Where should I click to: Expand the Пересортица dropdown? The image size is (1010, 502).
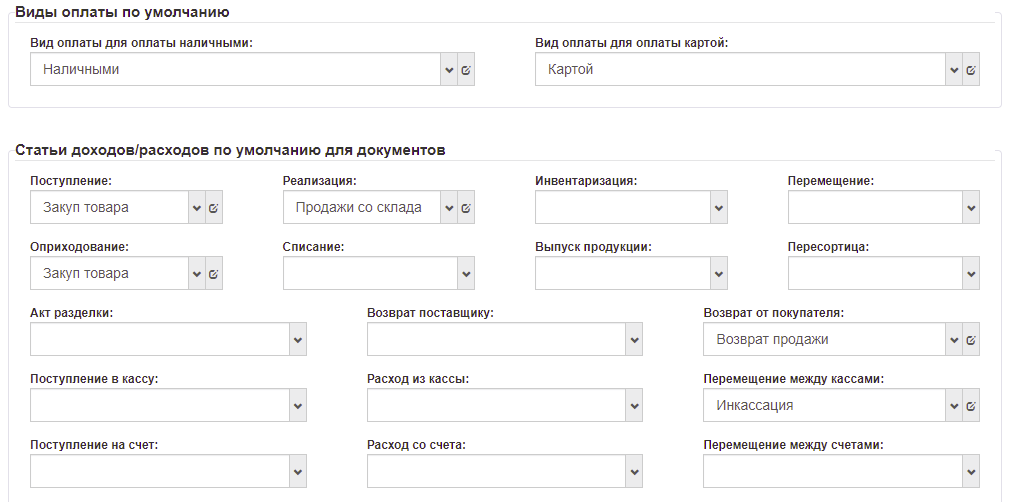(971, 274)
